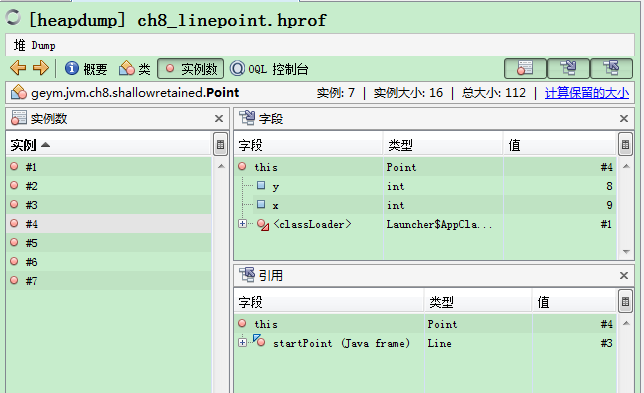
Task: Click the [heapdump] ch8_linepoint.hprof title
Action: 177,20
